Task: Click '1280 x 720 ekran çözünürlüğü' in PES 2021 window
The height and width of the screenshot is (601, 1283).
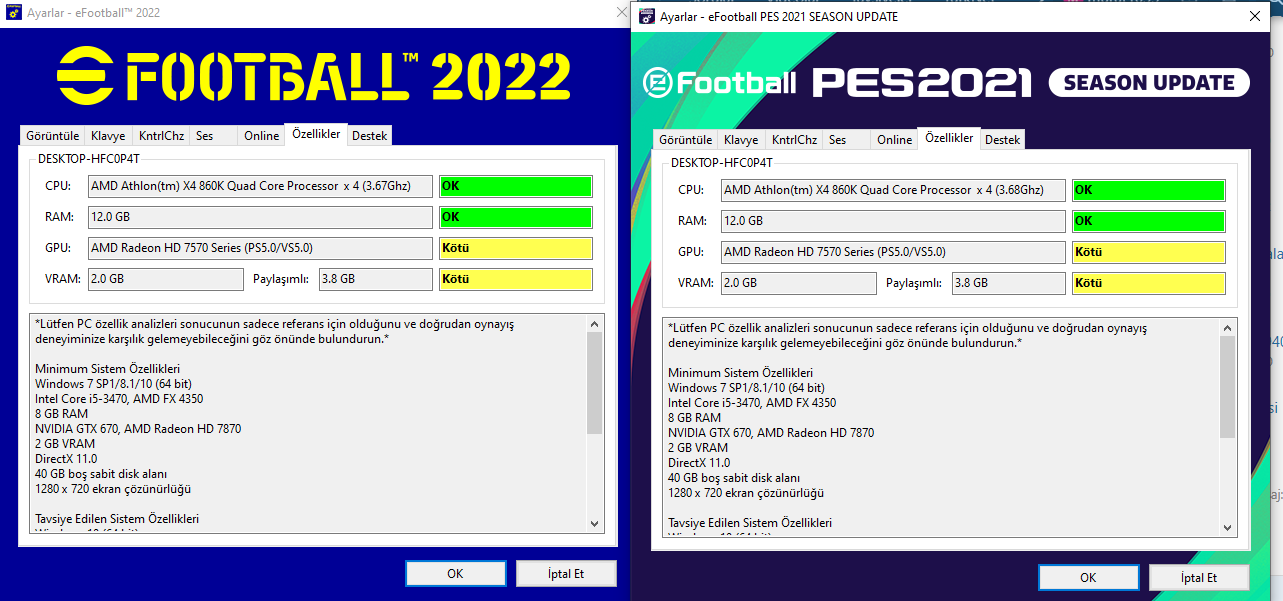Action: (x=746, y=493)
